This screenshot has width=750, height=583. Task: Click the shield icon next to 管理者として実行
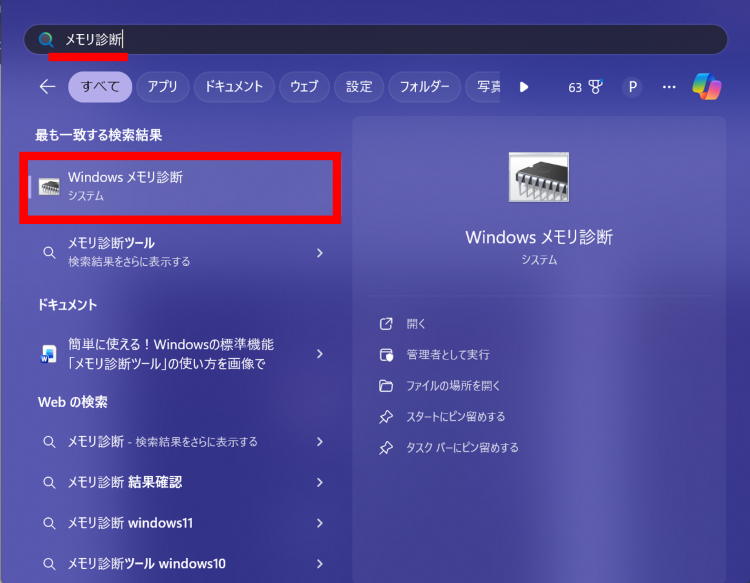(386, 355)
